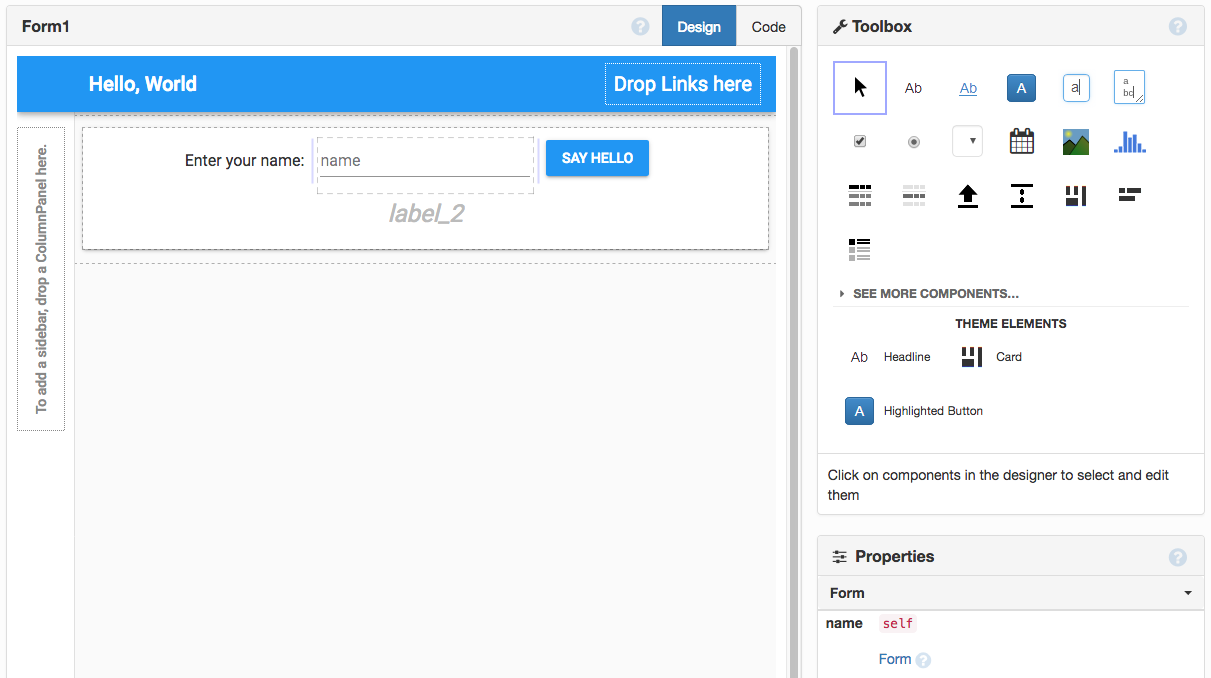Choose the FileLoader upload arrow icon
1211x678 pixels.
point(968,196)
